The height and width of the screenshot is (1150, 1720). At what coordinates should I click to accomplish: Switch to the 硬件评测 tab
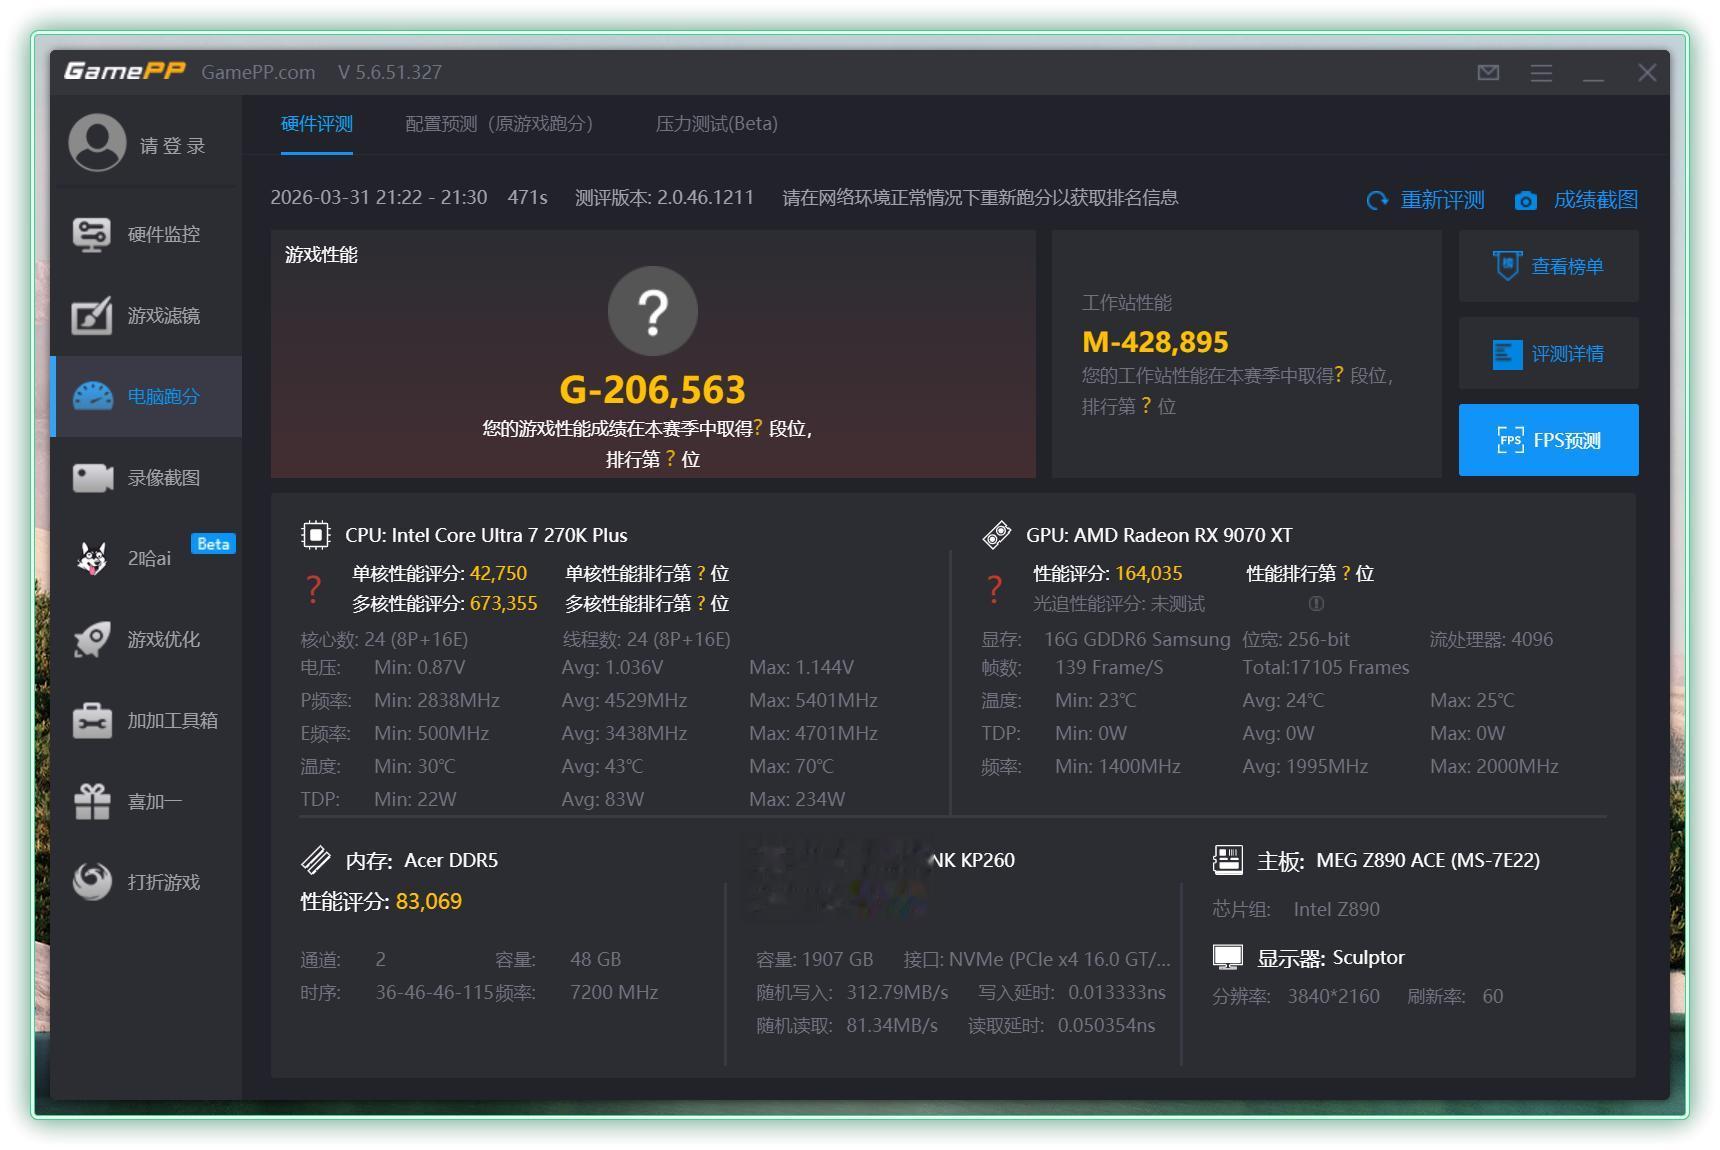pyautogui.click(x=317, y=124)
